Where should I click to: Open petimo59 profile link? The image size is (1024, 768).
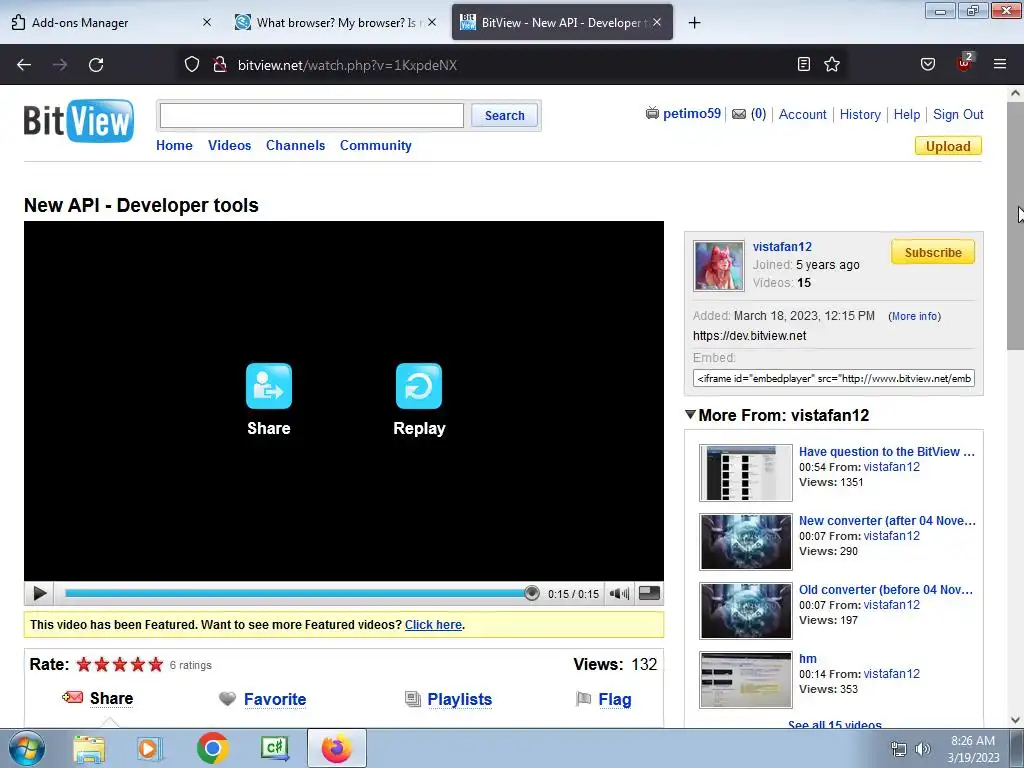pos(692,114)
